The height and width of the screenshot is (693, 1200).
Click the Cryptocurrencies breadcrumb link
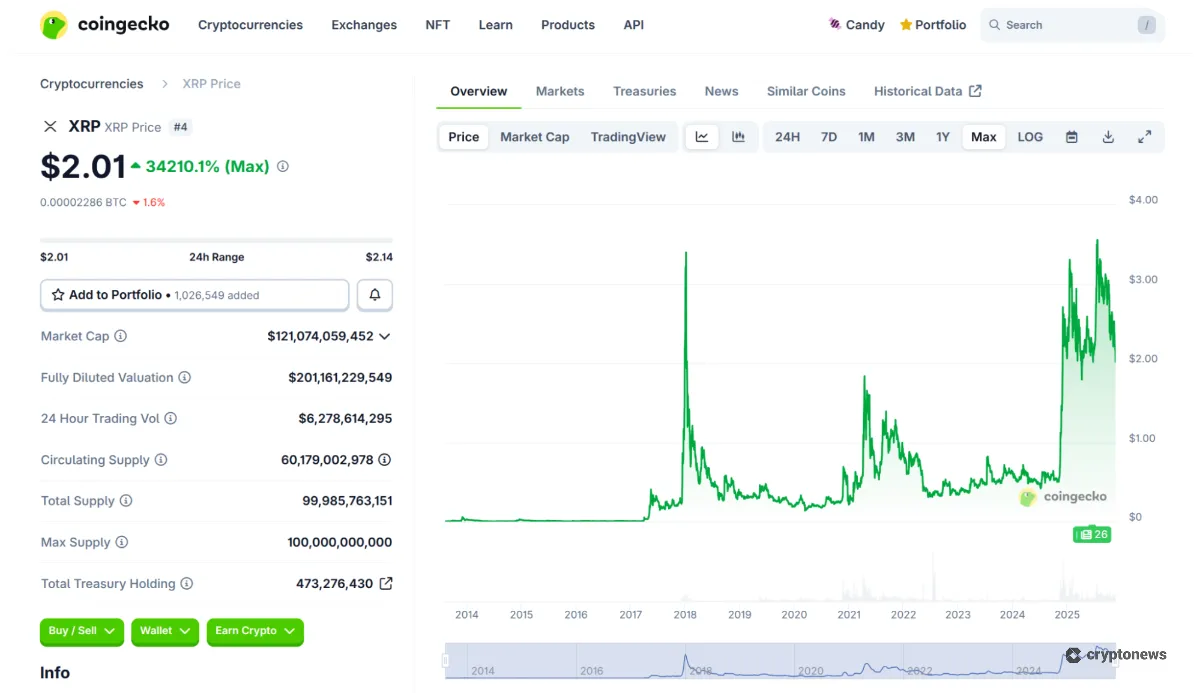(x=91, y=84)
